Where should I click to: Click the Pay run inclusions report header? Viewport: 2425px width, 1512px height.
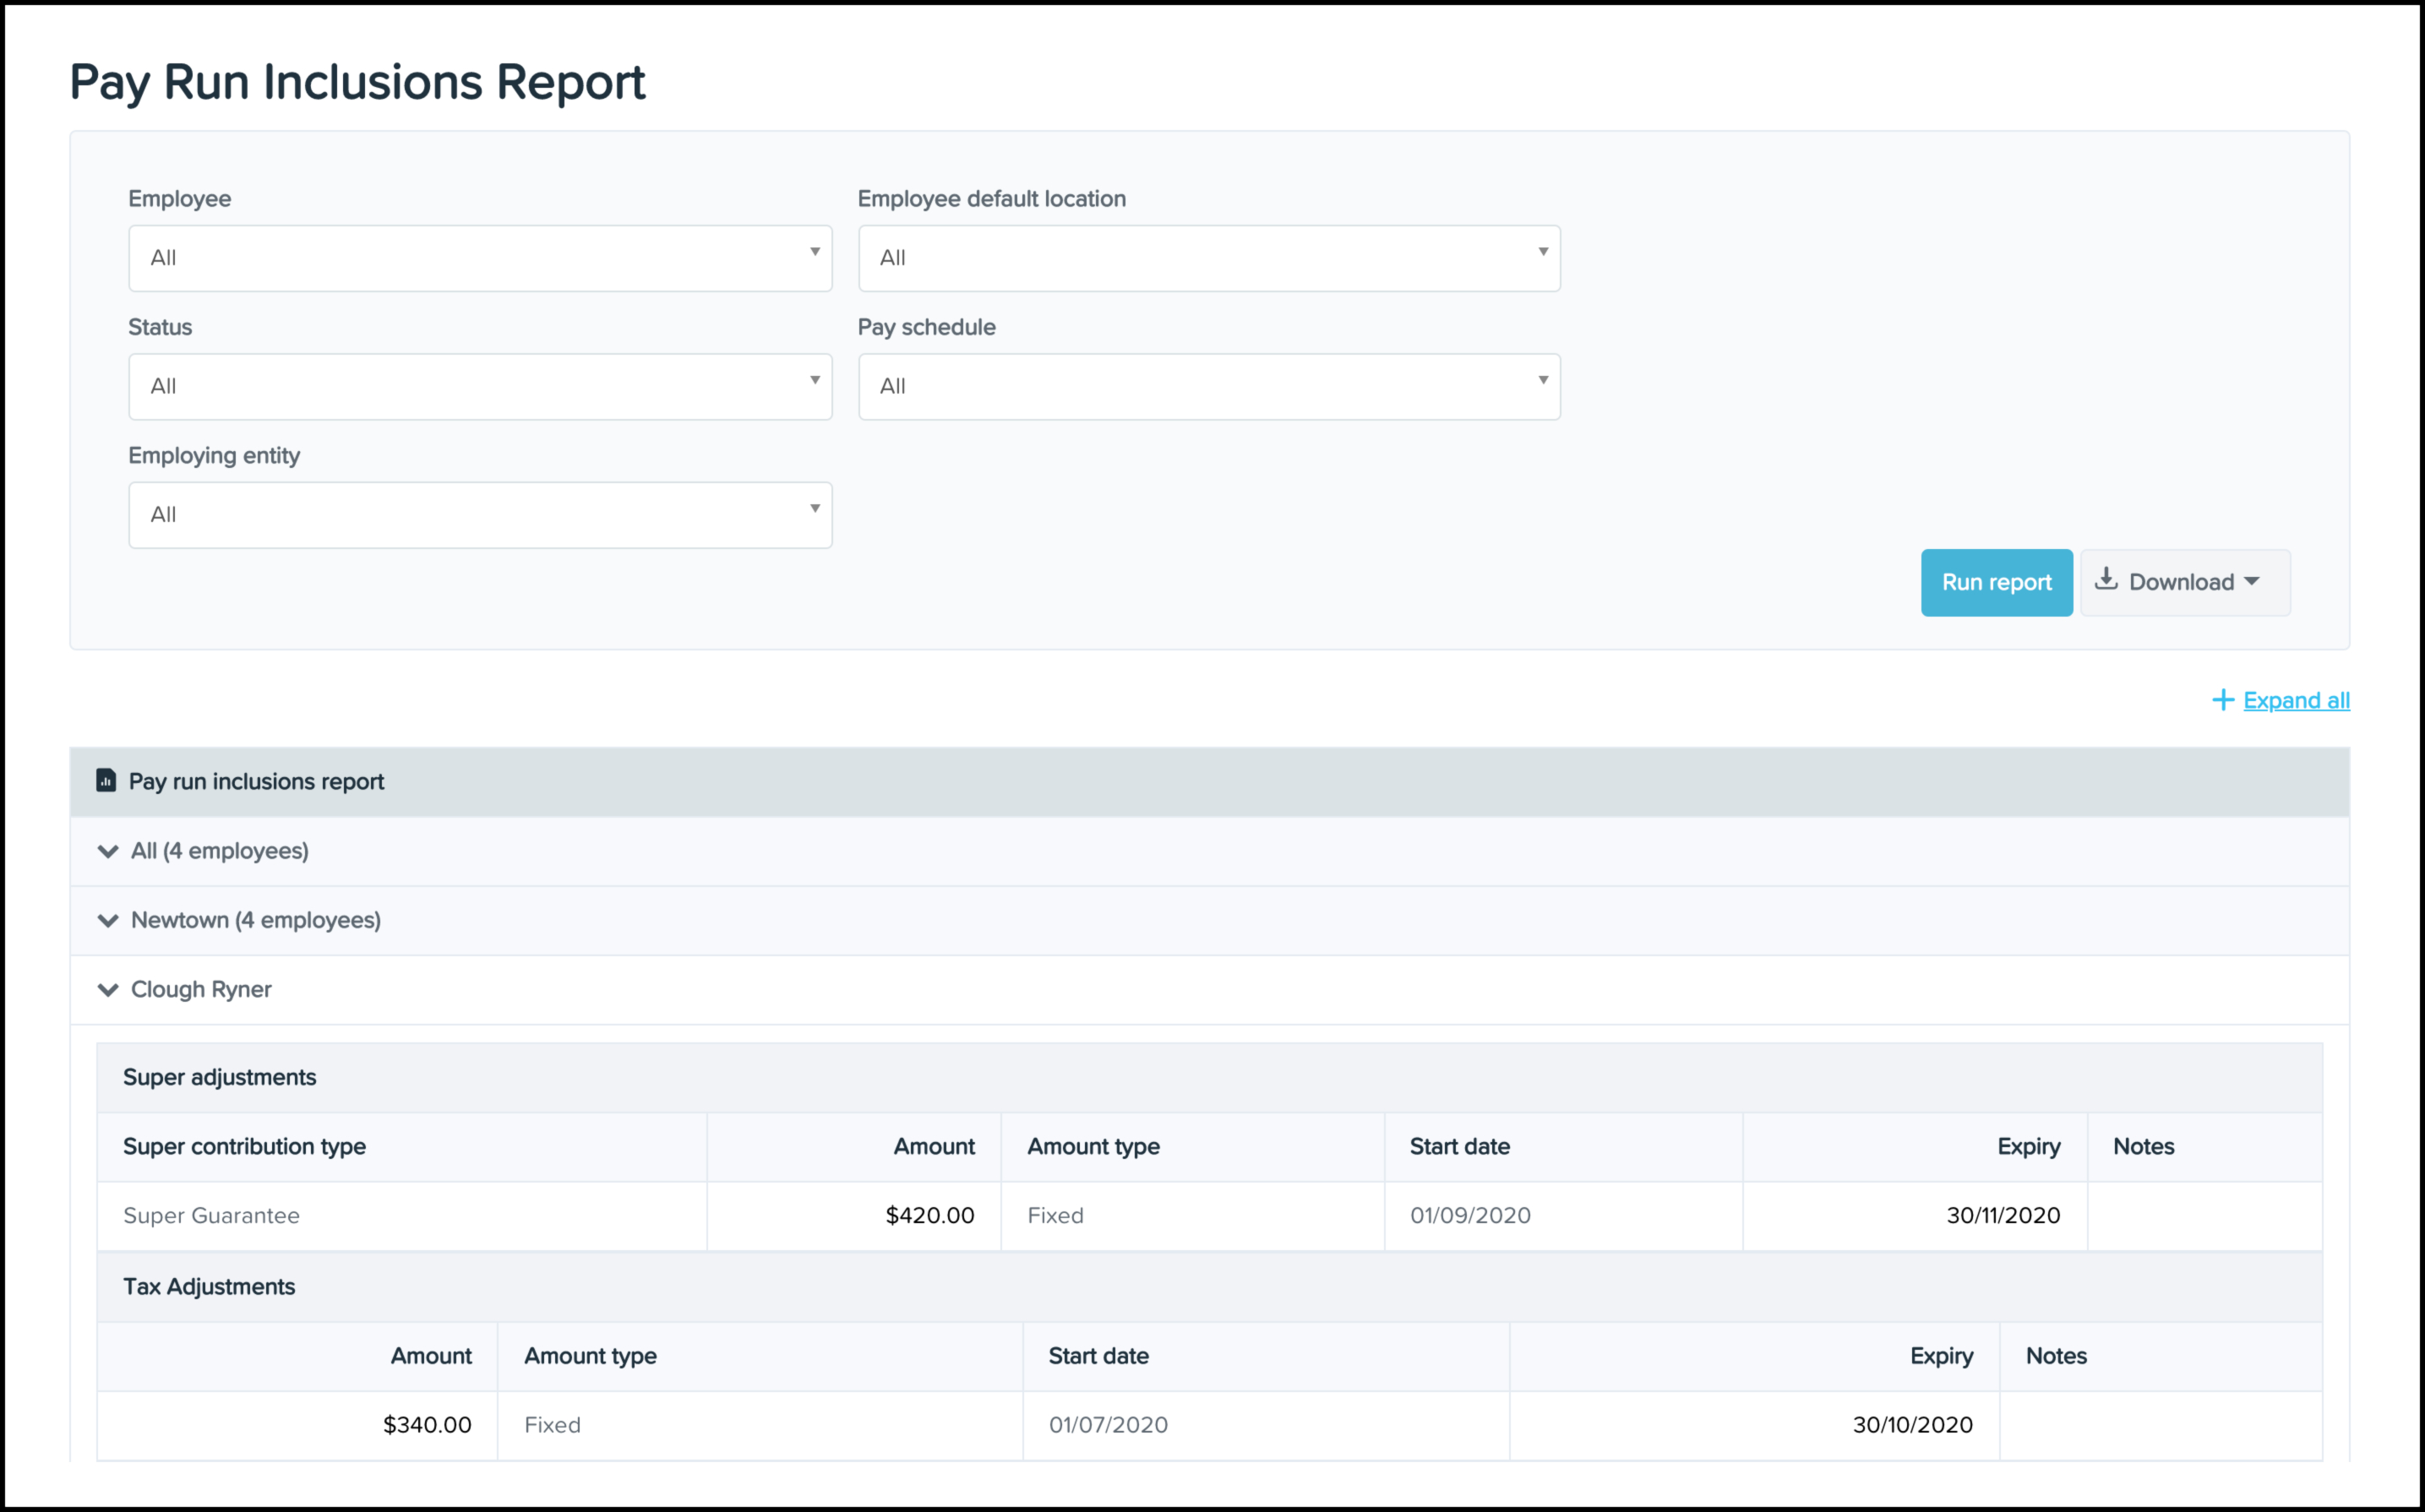pyautogui.click(x=256, y=781)
